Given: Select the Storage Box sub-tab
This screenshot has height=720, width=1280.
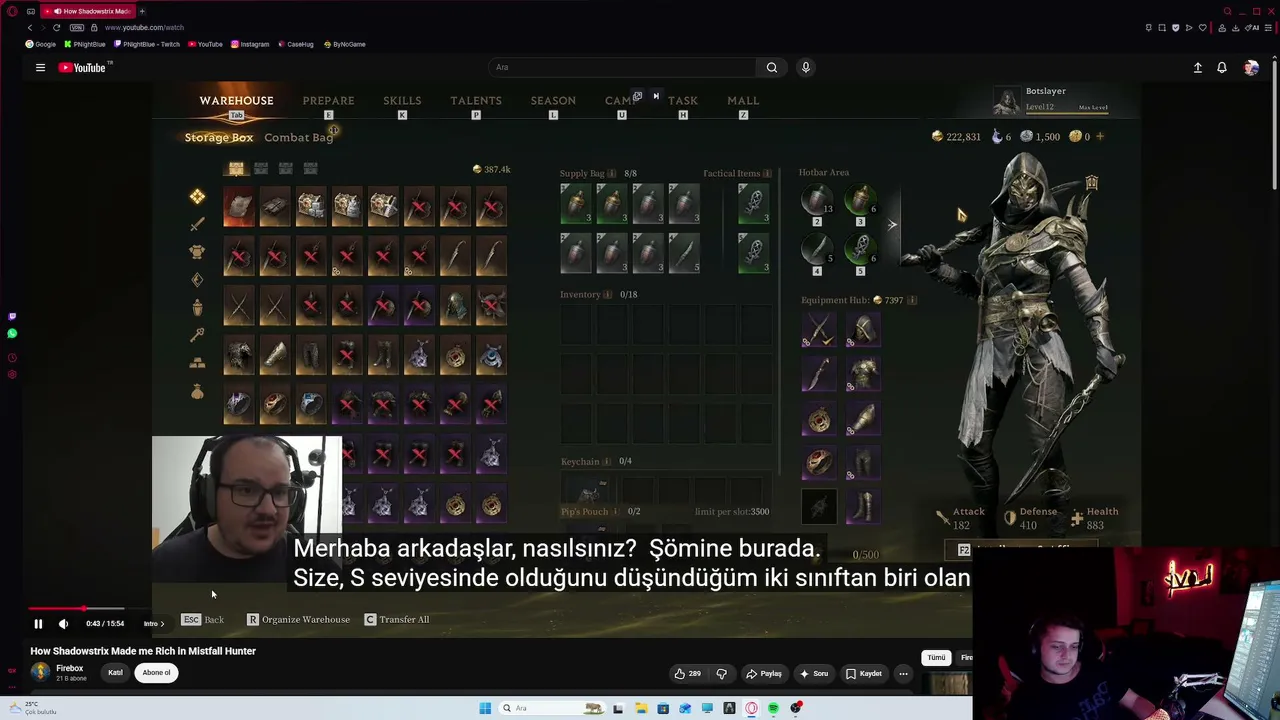Looking at the screenshot, I should pyautogui.click(x=218, y=138).
